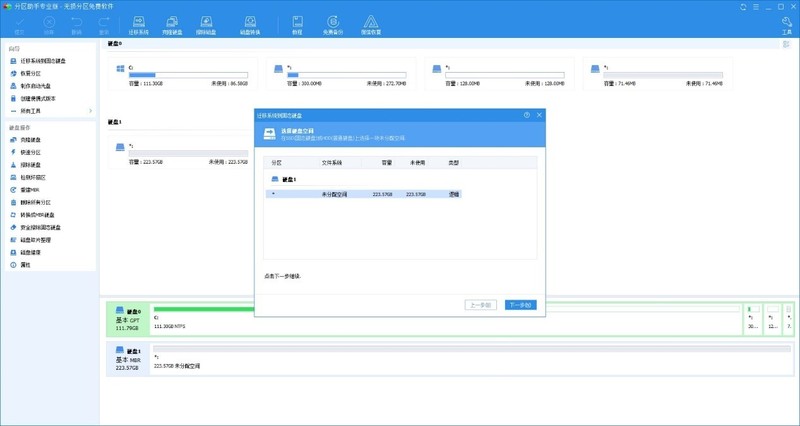Choose 制作启动光盘 from the wizard list
This screenshot has height=426, width=800.
click(38, 86)
